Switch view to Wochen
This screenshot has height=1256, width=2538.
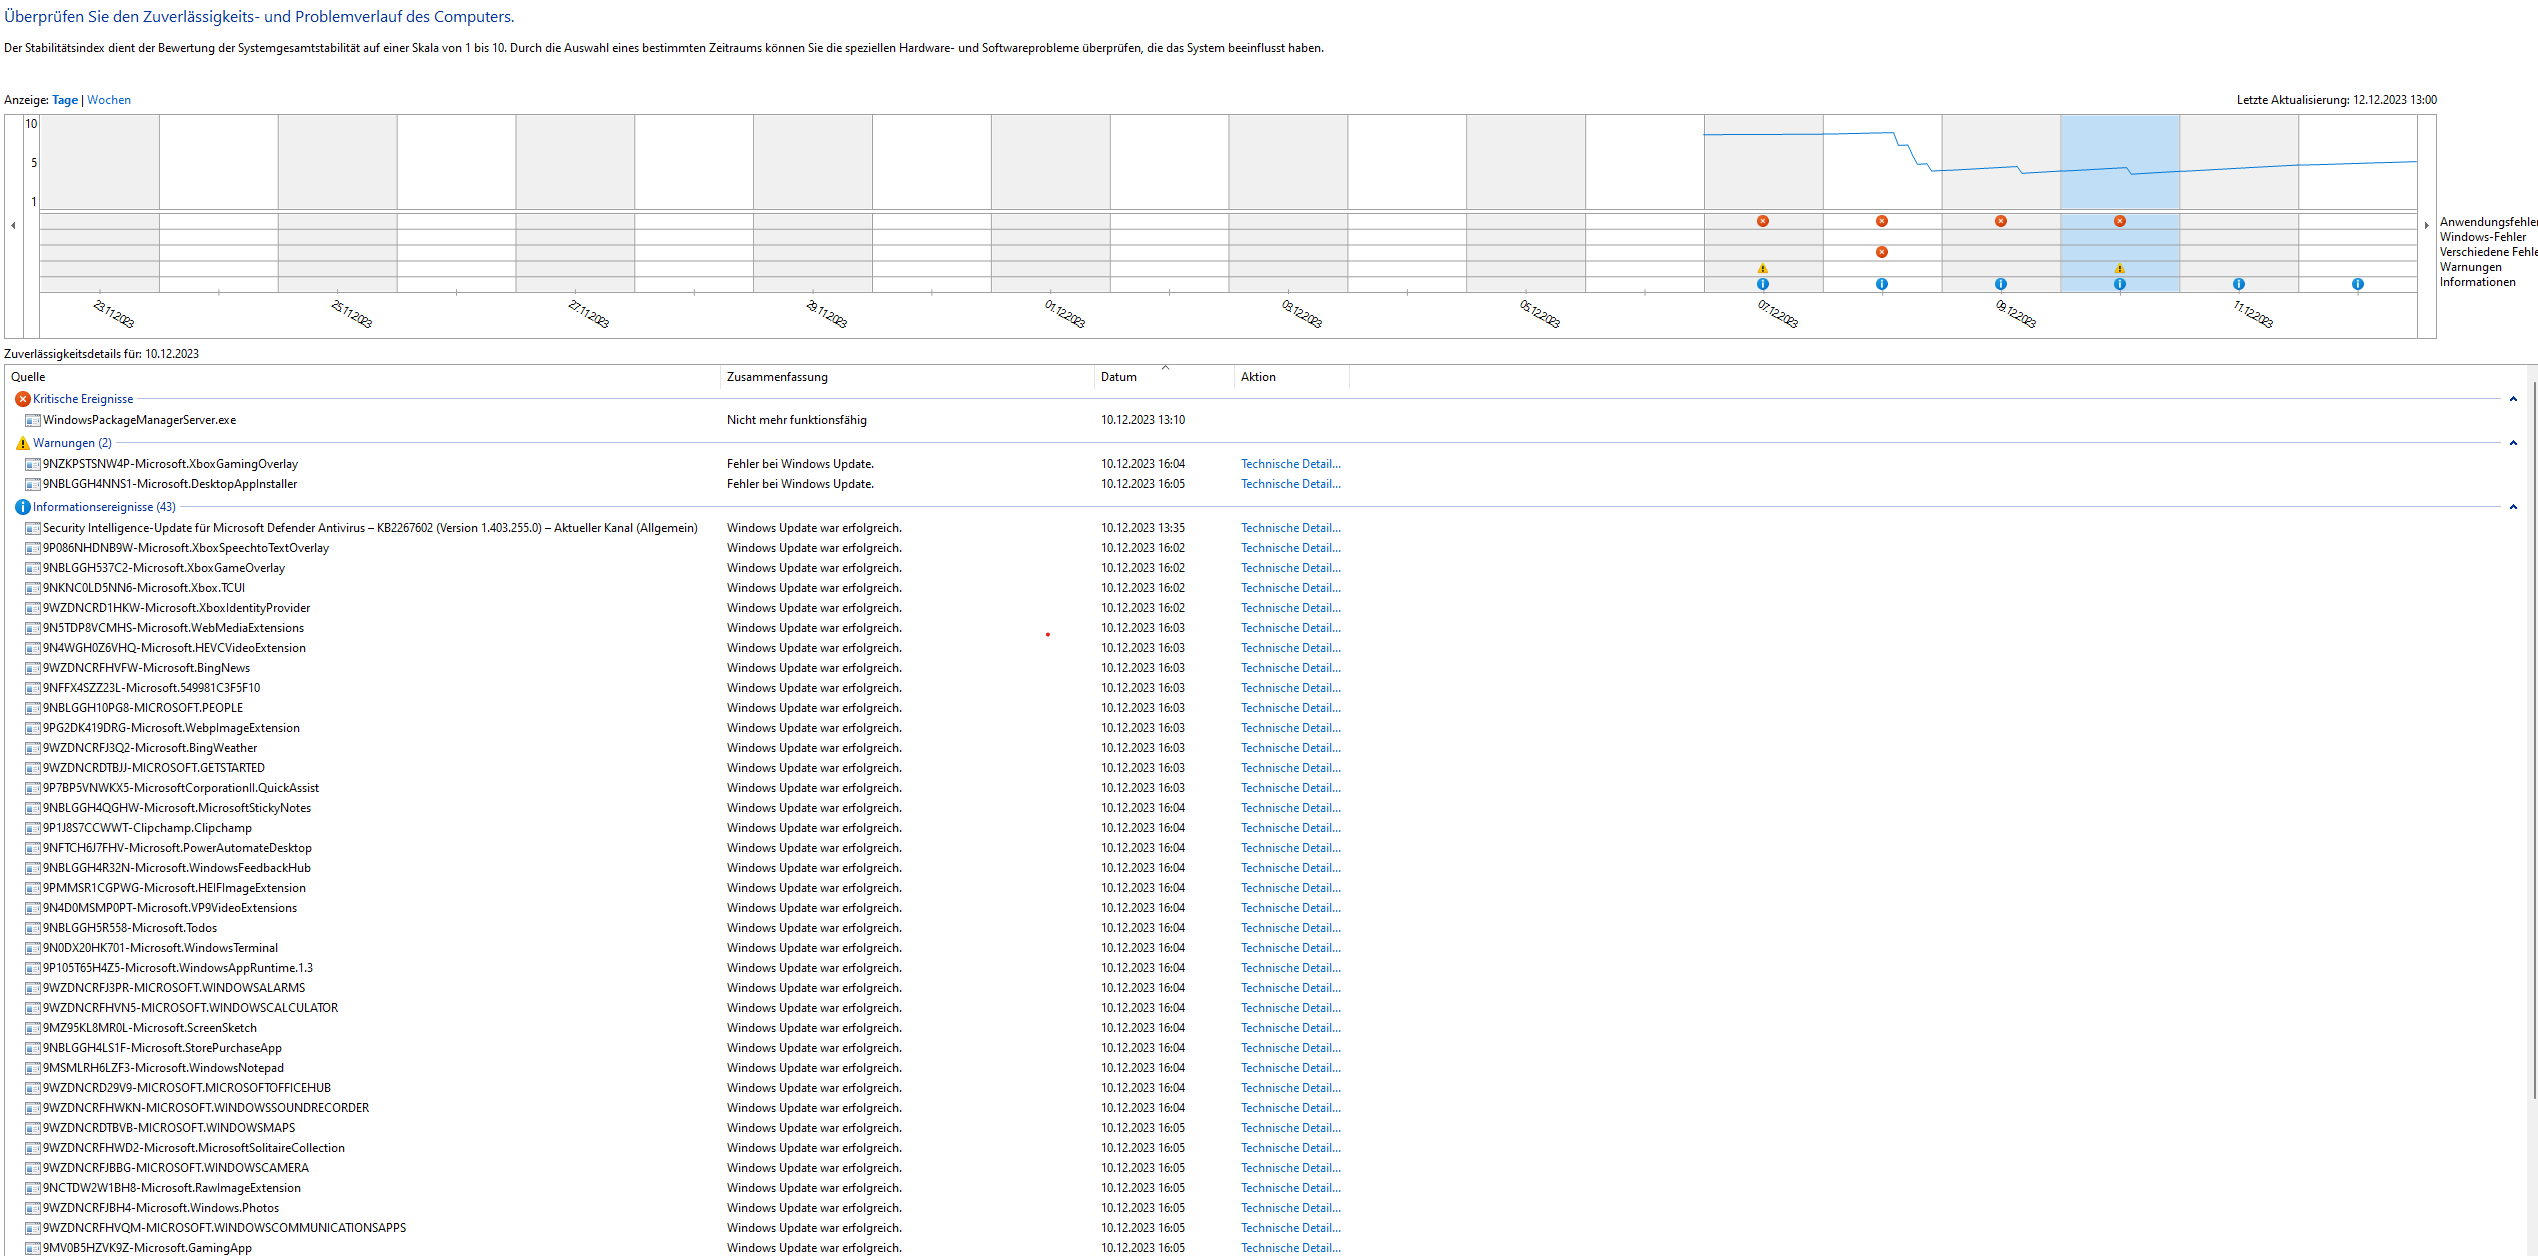(109, 100)
